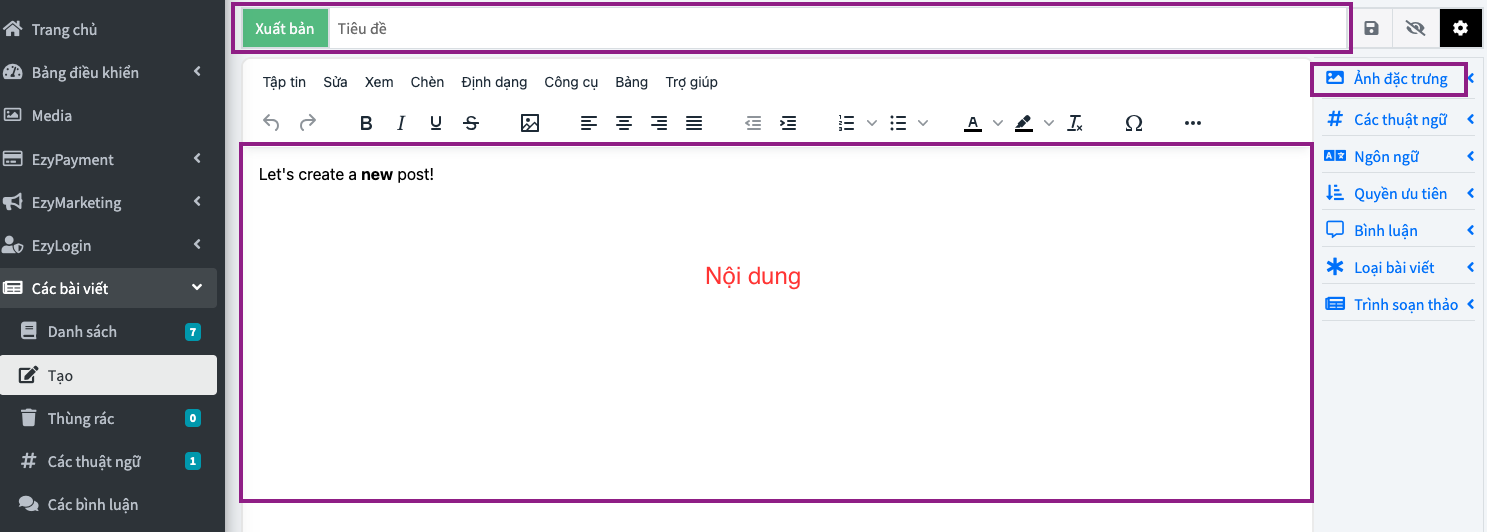This screenshot has height=532, width=1487.
Task: Insert a numbered list
Action: click(847, 123)
